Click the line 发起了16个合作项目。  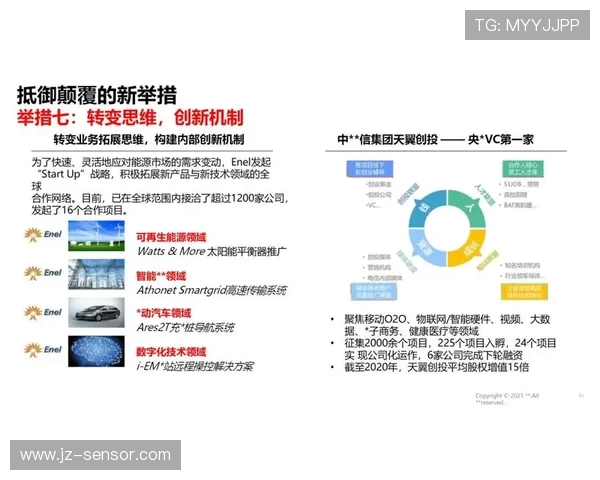(x=80, y=210)
